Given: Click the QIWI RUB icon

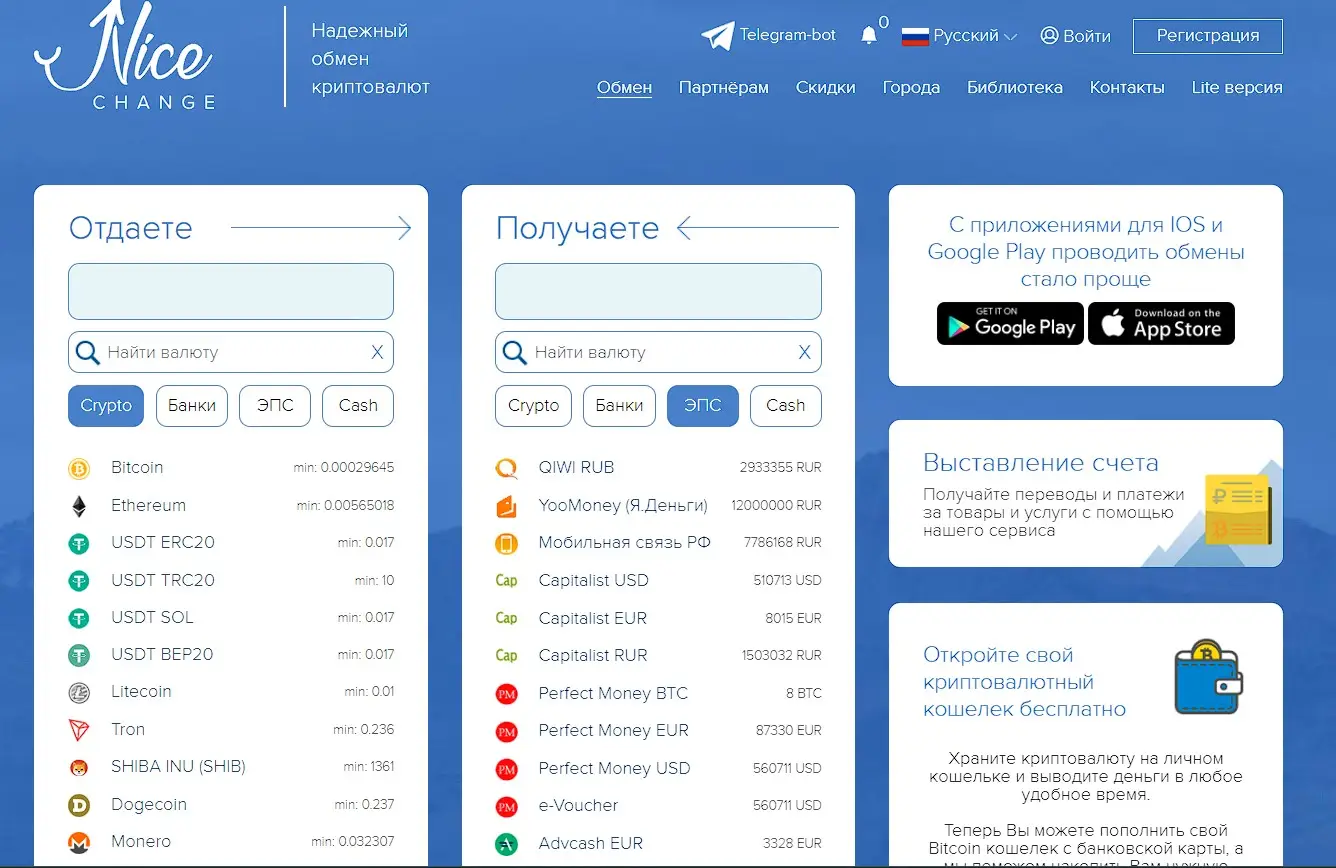Looking at the screenshot, I should coord(507,468).
